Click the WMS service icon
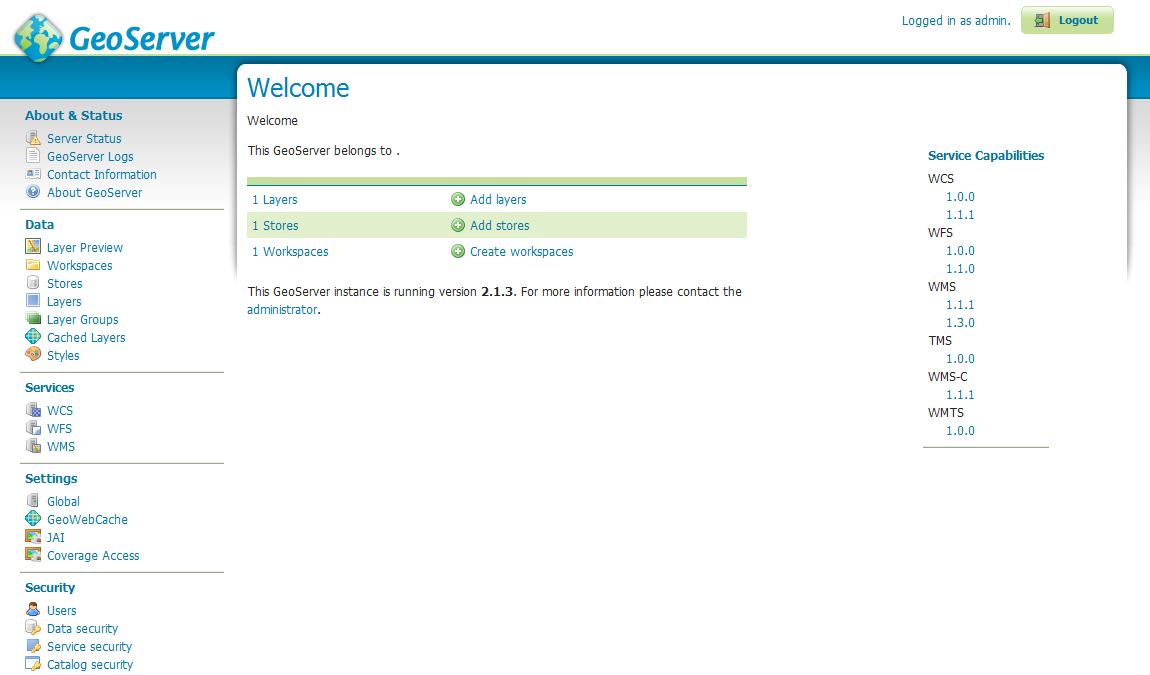 pyautogui.click(x=33, y=445)
